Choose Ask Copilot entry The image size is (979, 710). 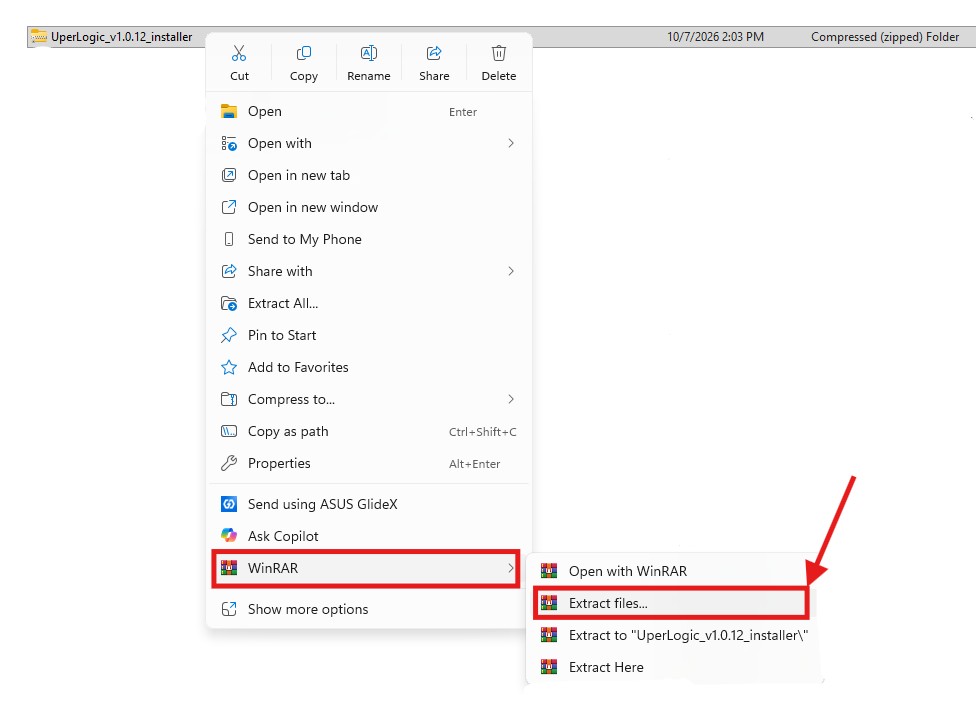coord(369,536)
